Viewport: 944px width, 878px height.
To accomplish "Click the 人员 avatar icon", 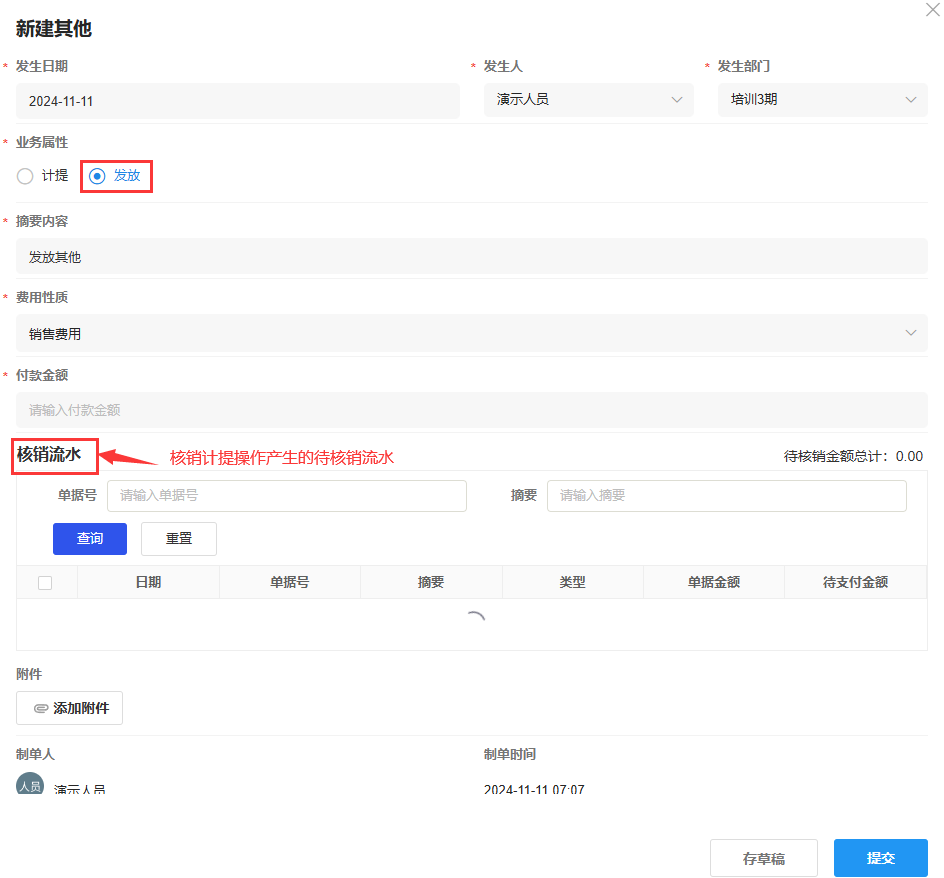I will 30,785.
